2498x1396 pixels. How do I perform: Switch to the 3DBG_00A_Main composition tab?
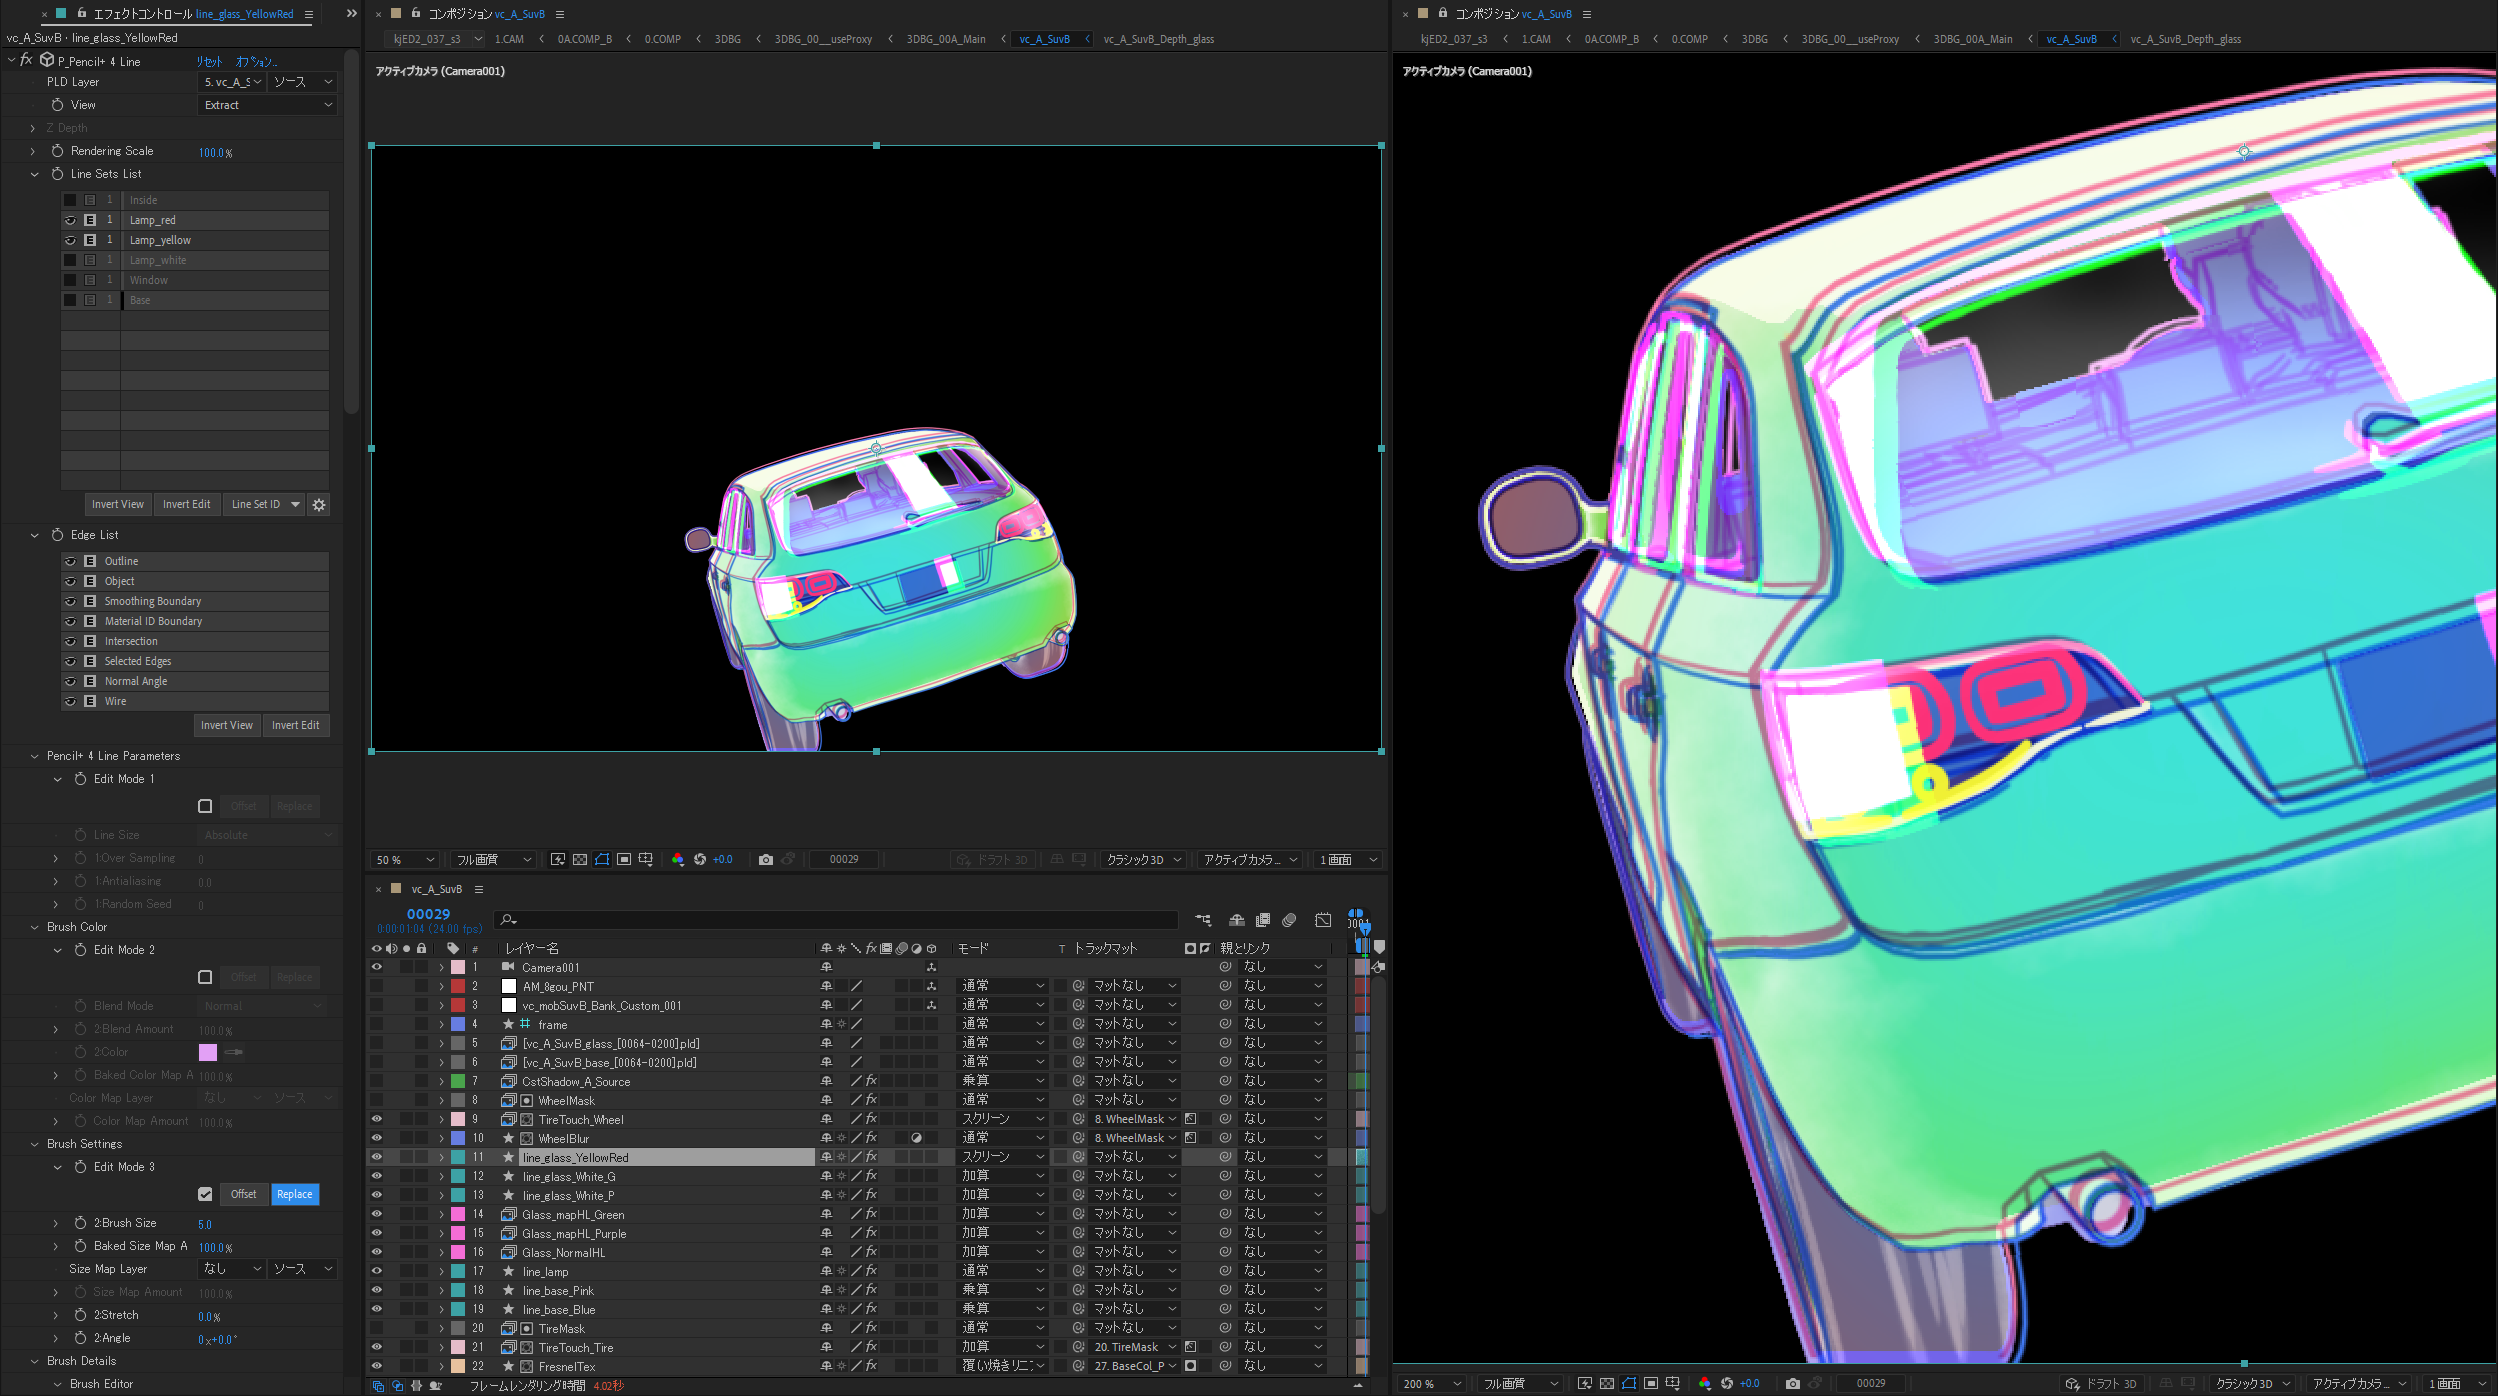tap(944, 39)
